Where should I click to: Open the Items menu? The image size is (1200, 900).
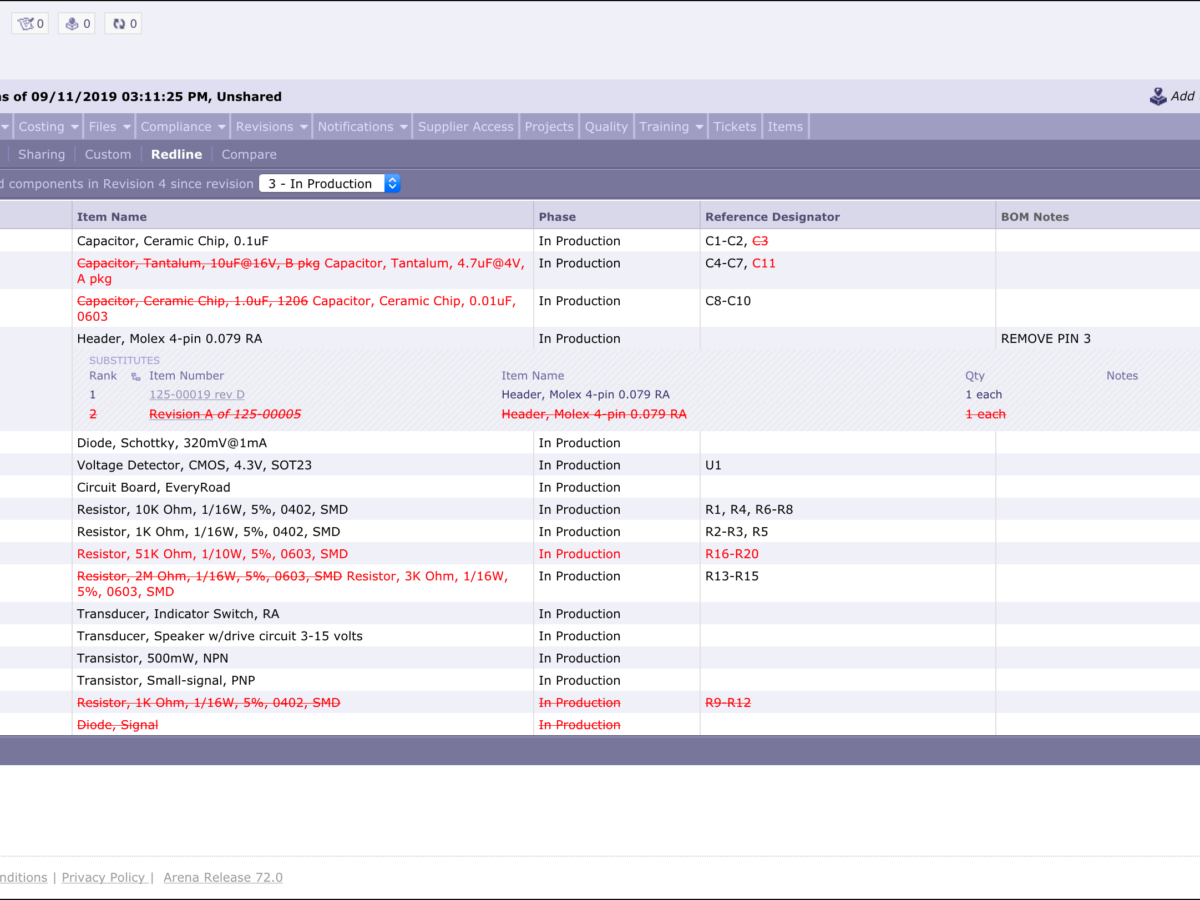(785, 126)
